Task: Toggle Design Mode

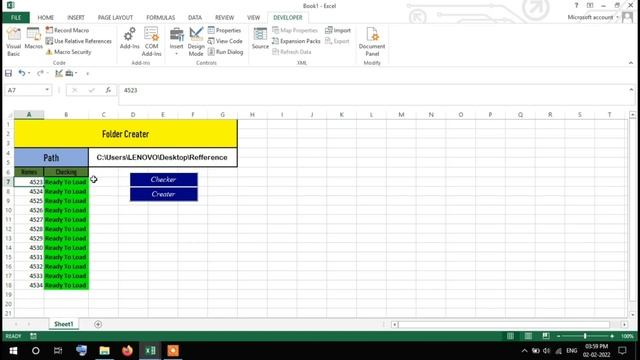Action: [196, 42]
